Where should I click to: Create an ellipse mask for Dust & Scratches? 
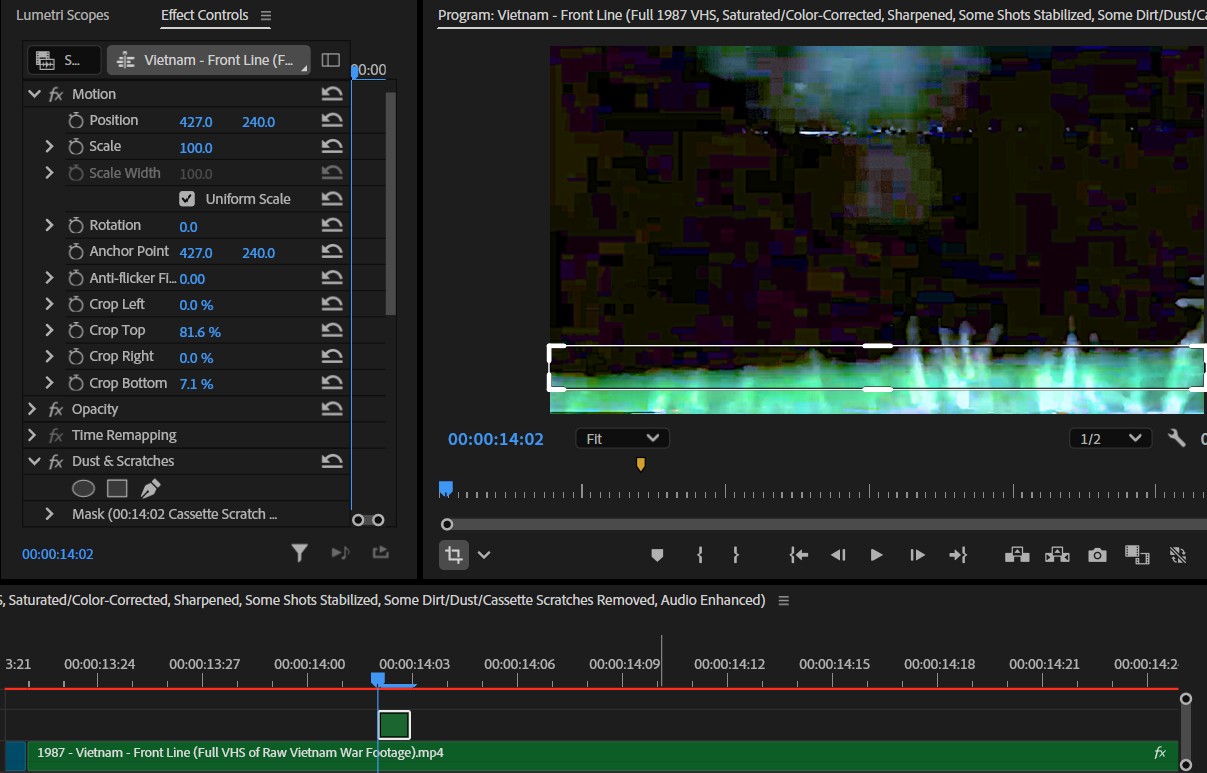84,489
